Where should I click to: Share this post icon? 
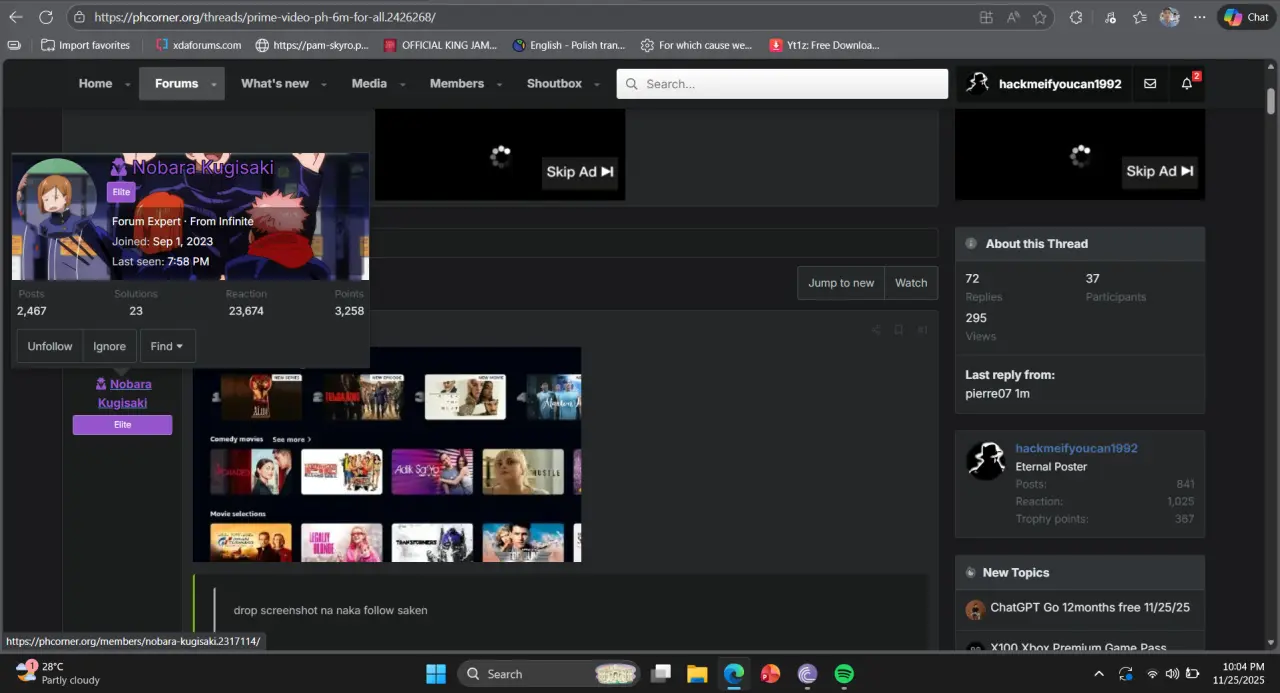[x=876, y=330]
